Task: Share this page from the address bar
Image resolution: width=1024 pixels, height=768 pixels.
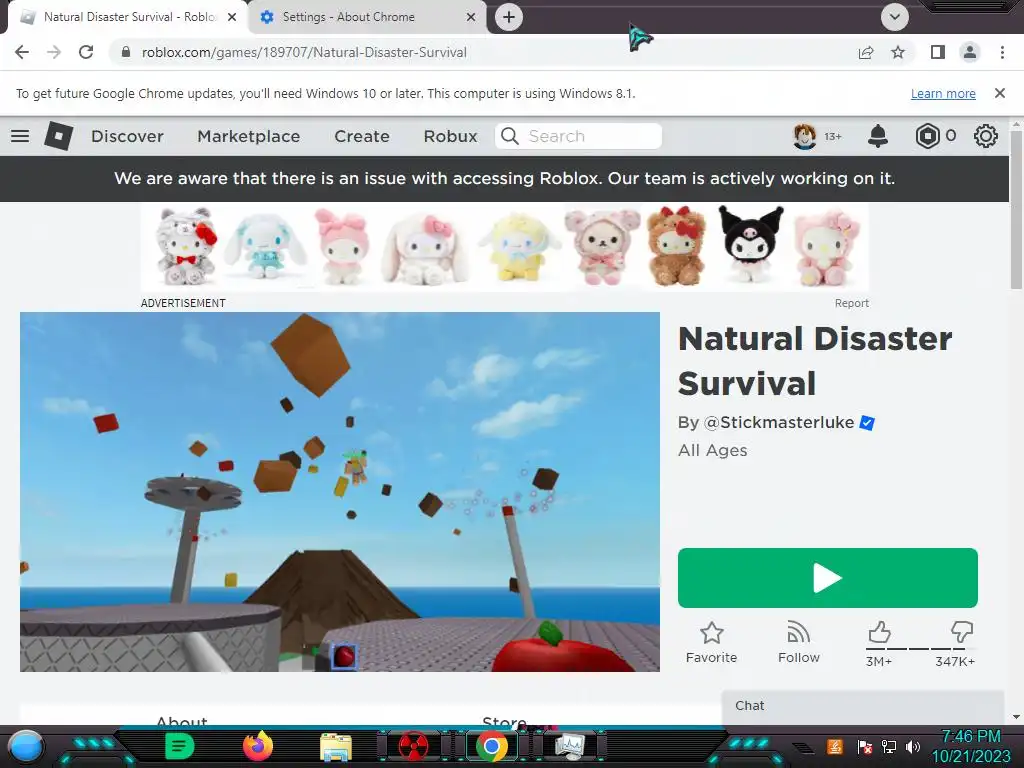Action: point(866,52)
